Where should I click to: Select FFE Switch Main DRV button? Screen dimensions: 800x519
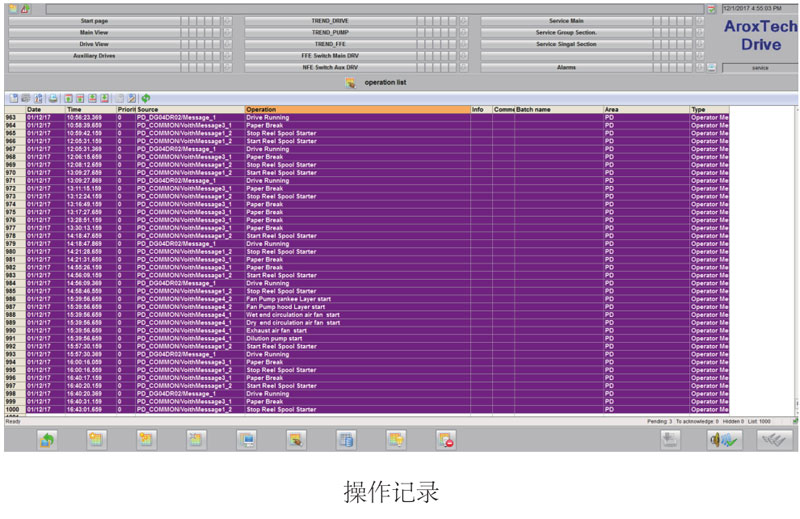click(329, 56)
